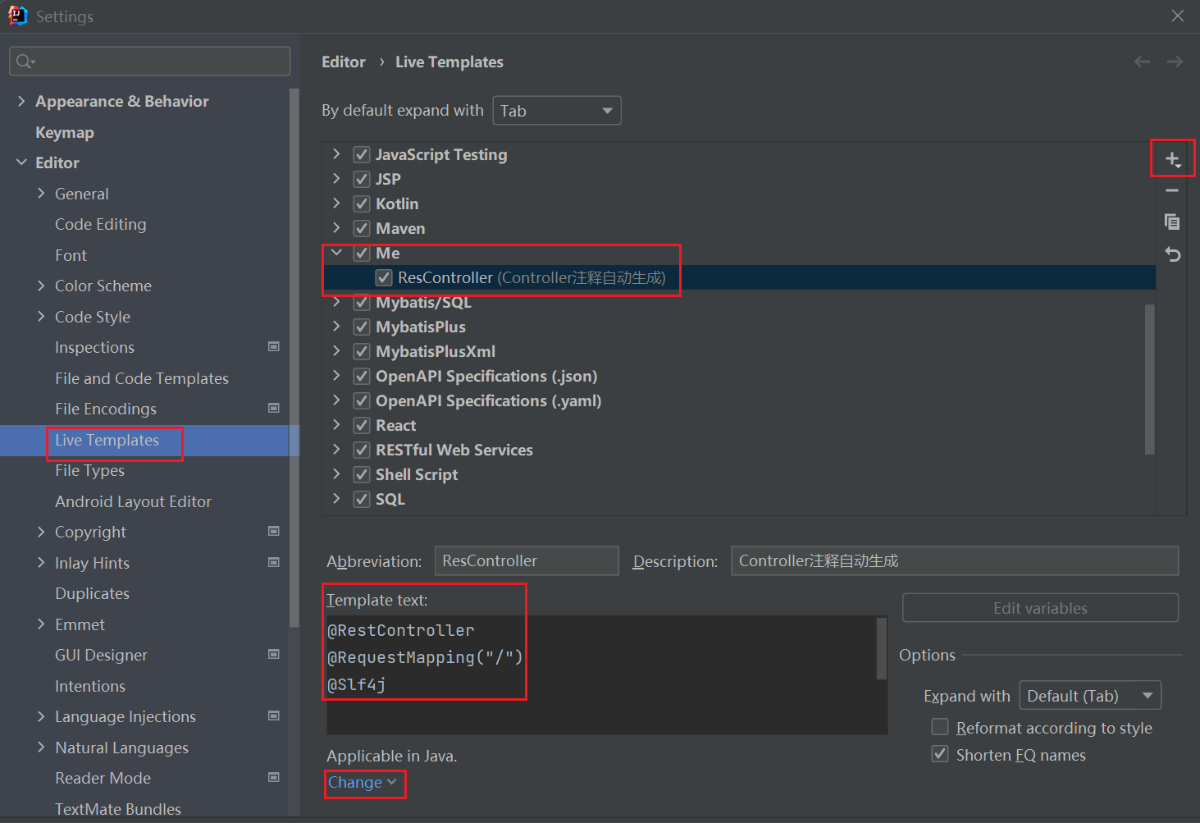Click the project-level icon beside Inspections
The image size is (1200, 823).
(274, 347)
